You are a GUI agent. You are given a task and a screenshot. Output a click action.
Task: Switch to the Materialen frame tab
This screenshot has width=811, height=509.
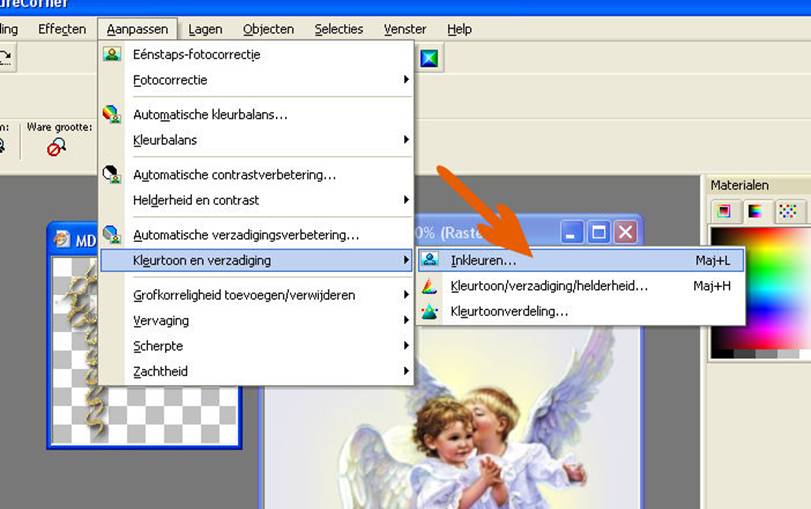tap(724, 211)
